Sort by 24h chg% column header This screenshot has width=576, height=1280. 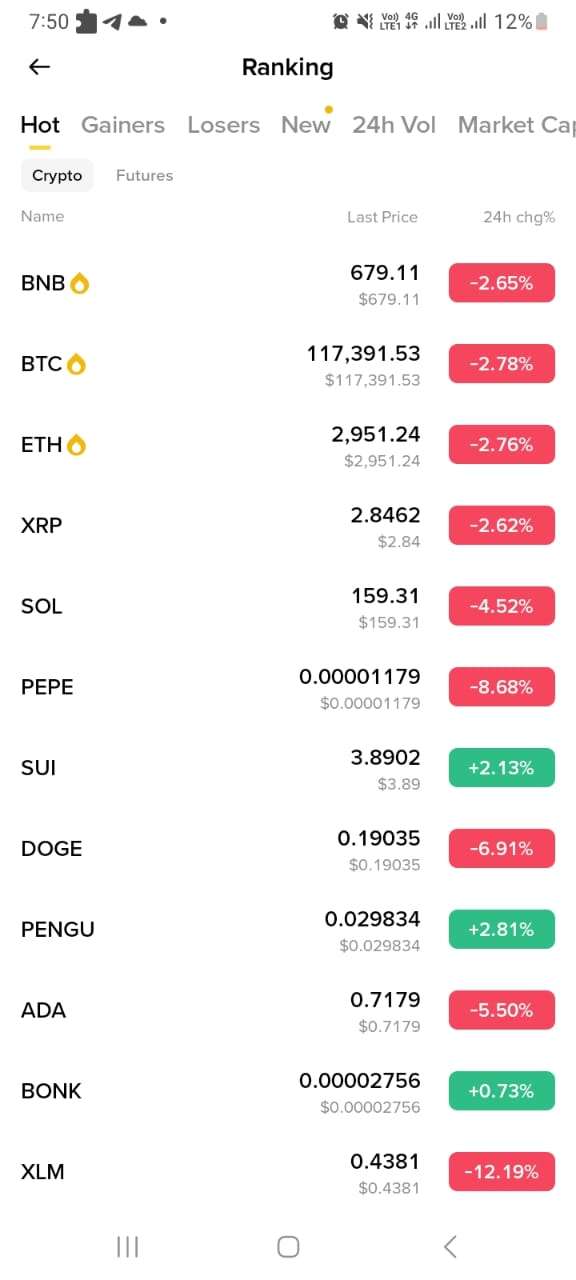pos(519,217)
